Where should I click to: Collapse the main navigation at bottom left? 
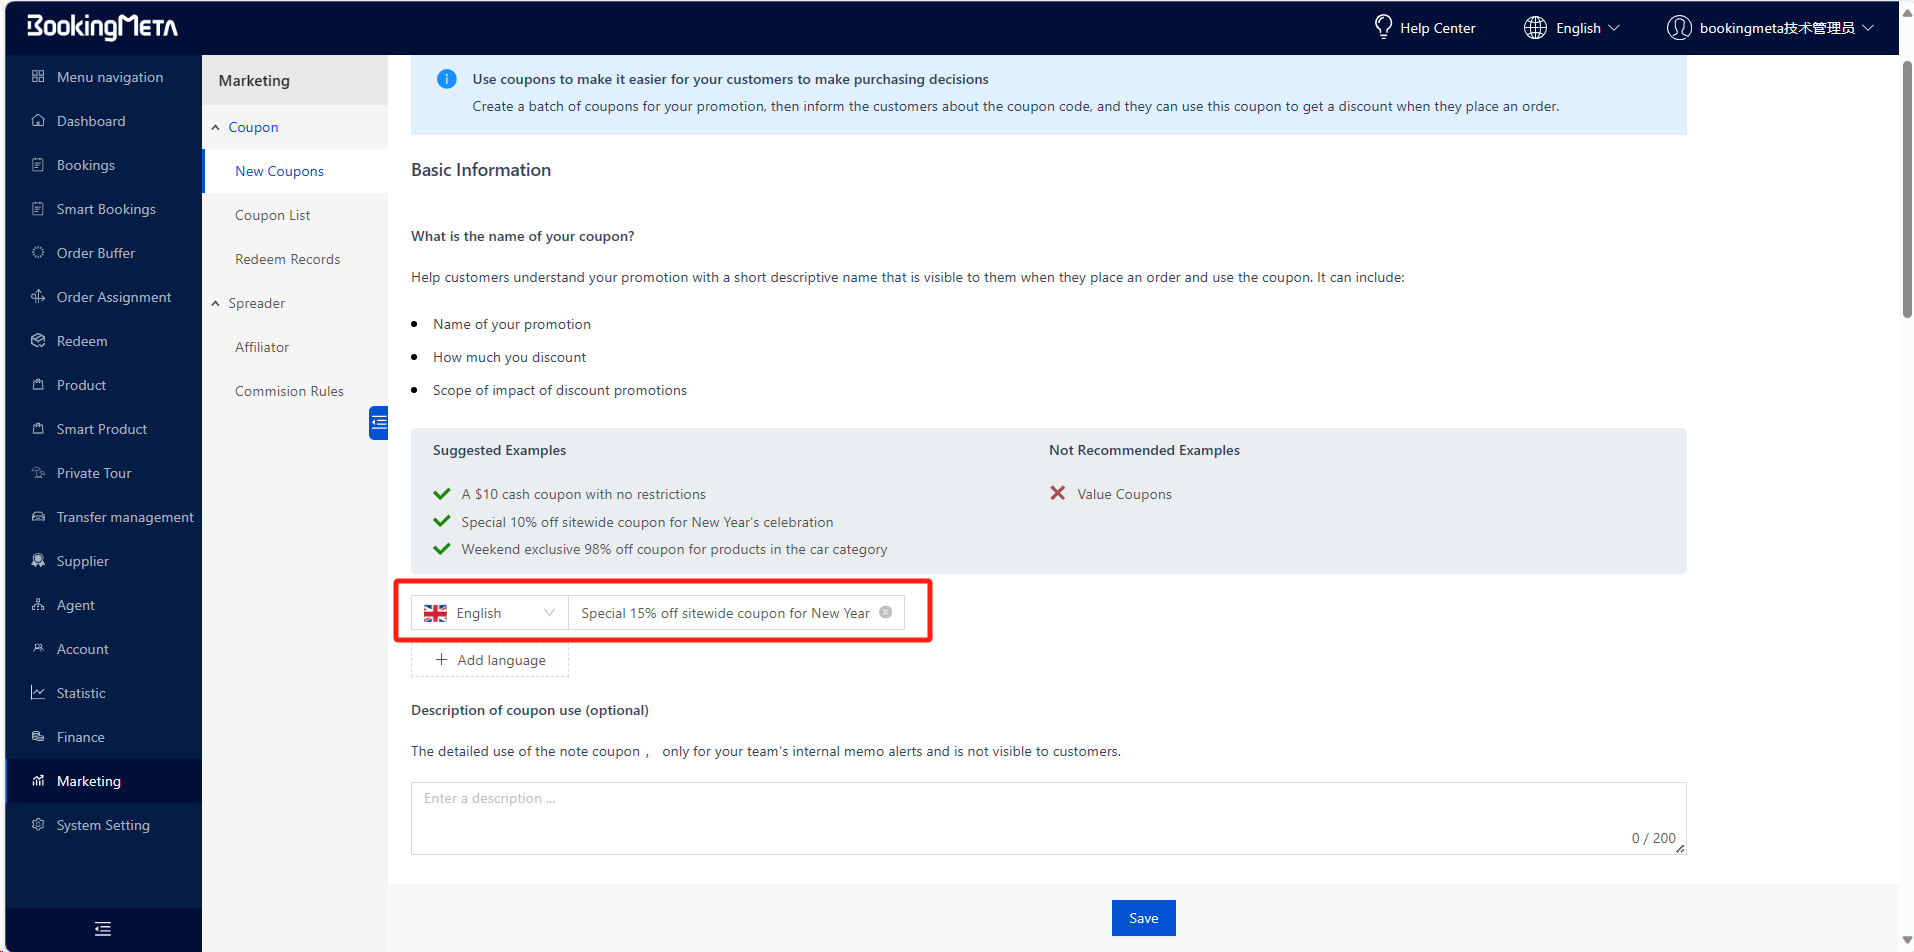[x=103, y=929]
